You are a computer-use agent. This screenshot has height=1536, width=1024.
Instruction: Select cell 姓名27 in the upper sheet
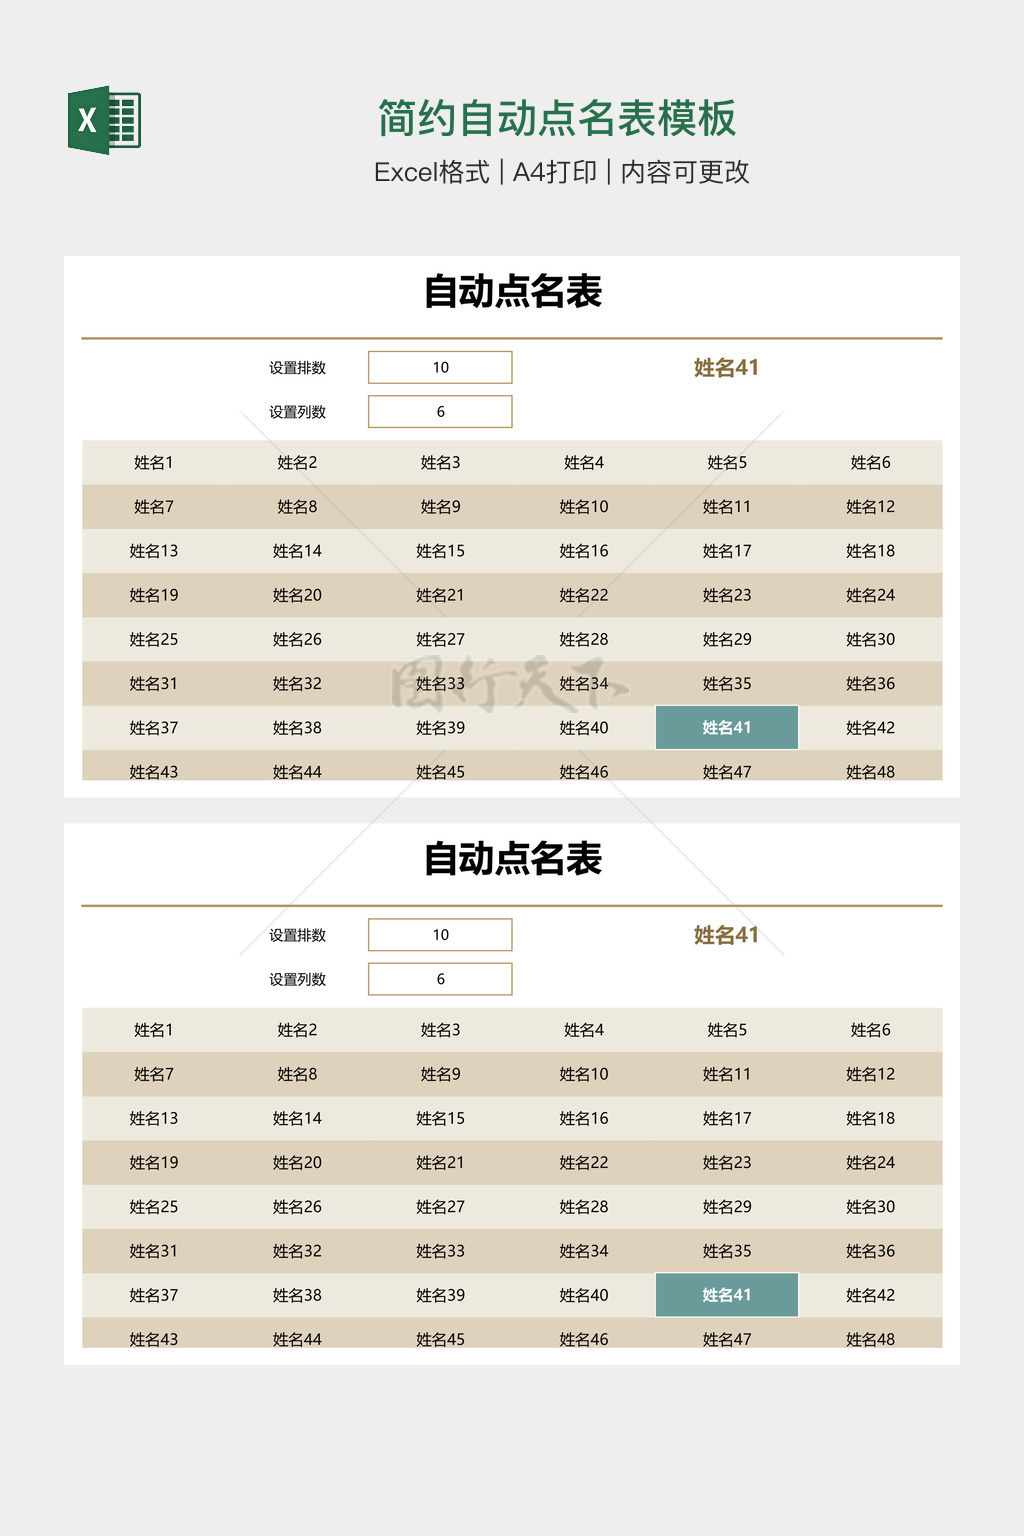[x=440, y=639]
